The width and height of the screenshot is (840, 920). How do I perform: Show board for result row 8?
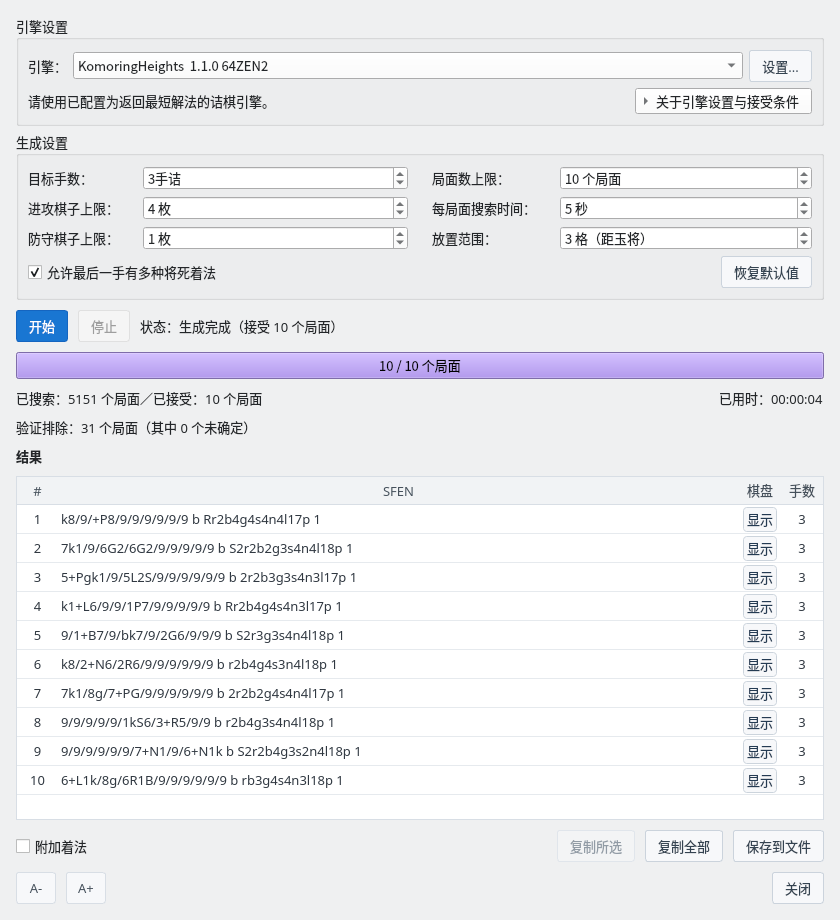760,723
